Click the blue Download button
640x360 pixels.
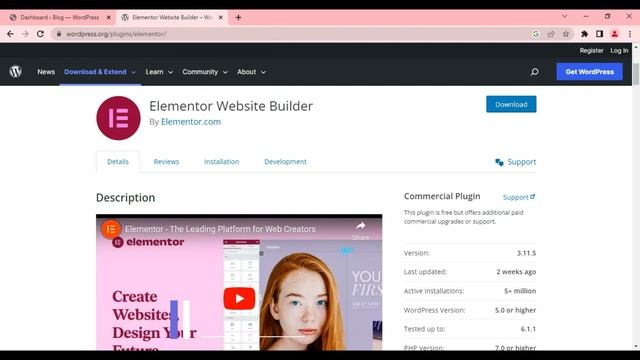pyautogui.click(x=511, y=104)
